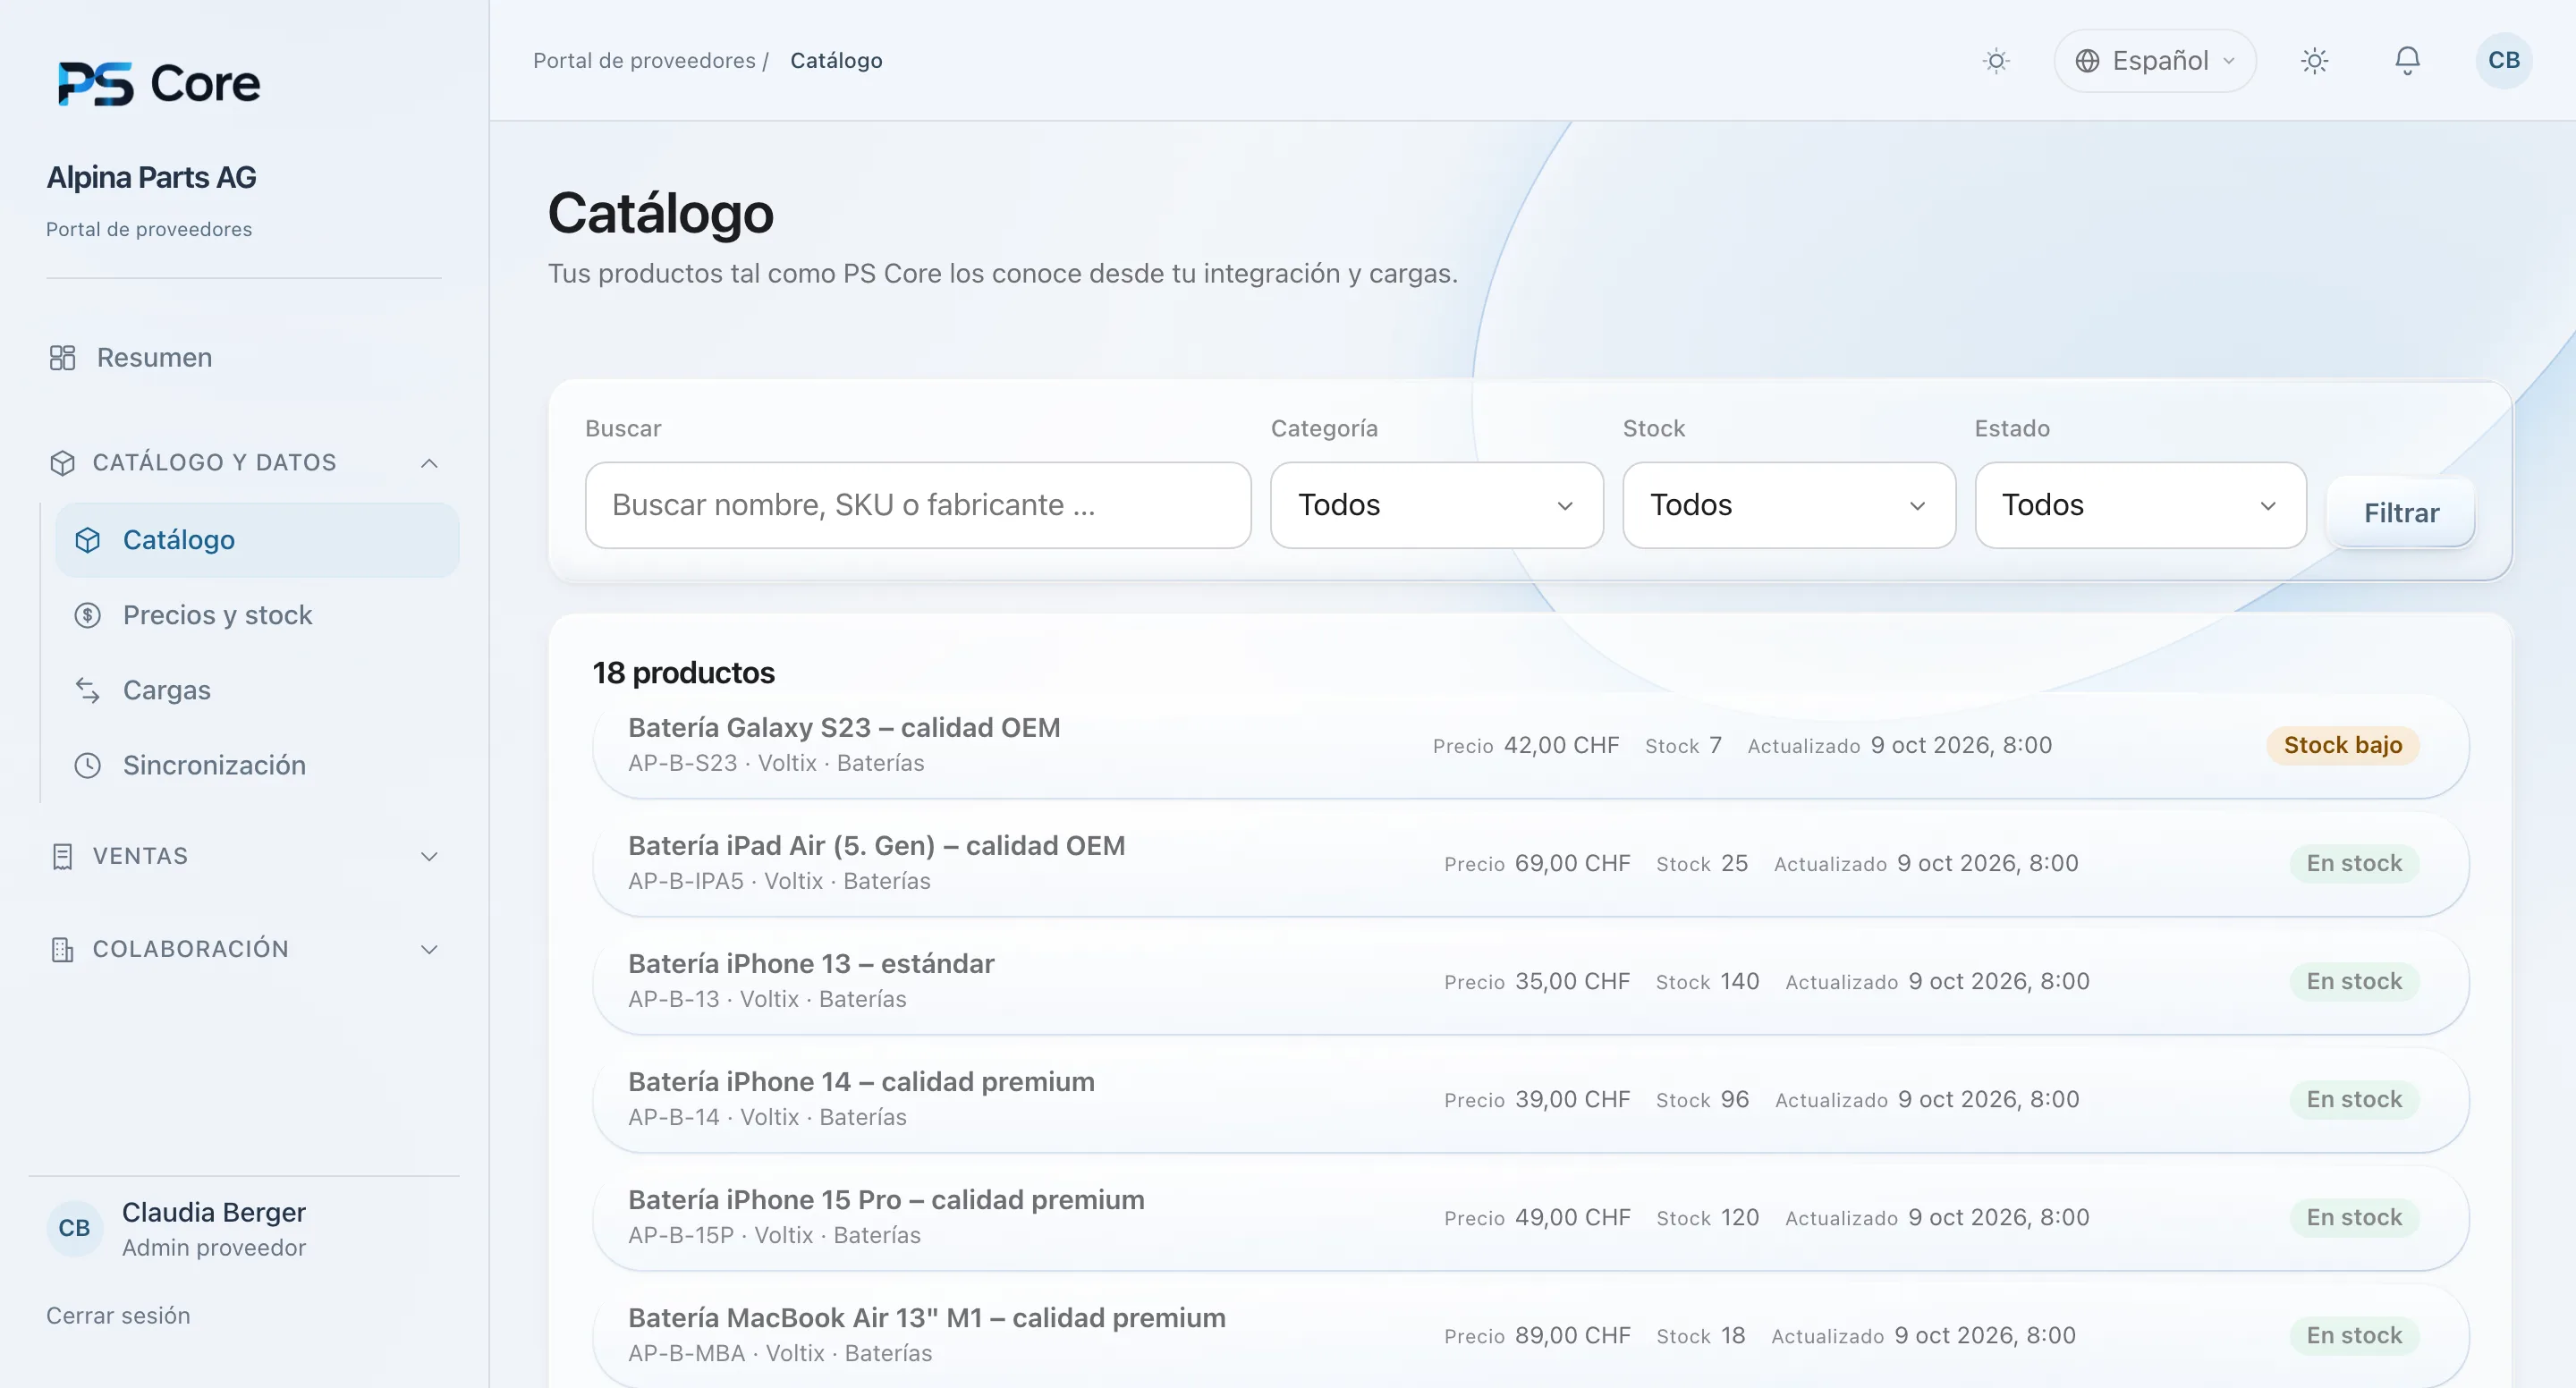
Task: Click Claudia Berger's CB avatar
Action: tap(74, 1228)
